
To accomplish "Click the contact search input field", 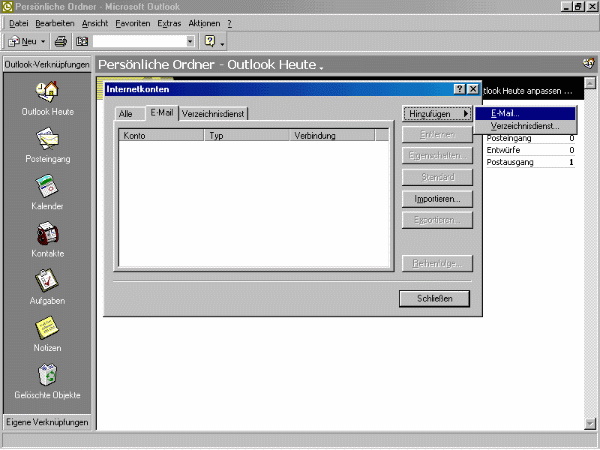I will pyautogui.click(x=139, y=41).
